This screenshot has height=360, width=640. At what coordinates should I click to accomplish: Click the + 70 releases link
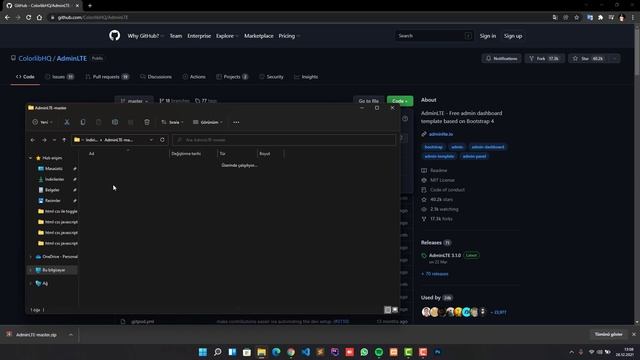(435, 274)
